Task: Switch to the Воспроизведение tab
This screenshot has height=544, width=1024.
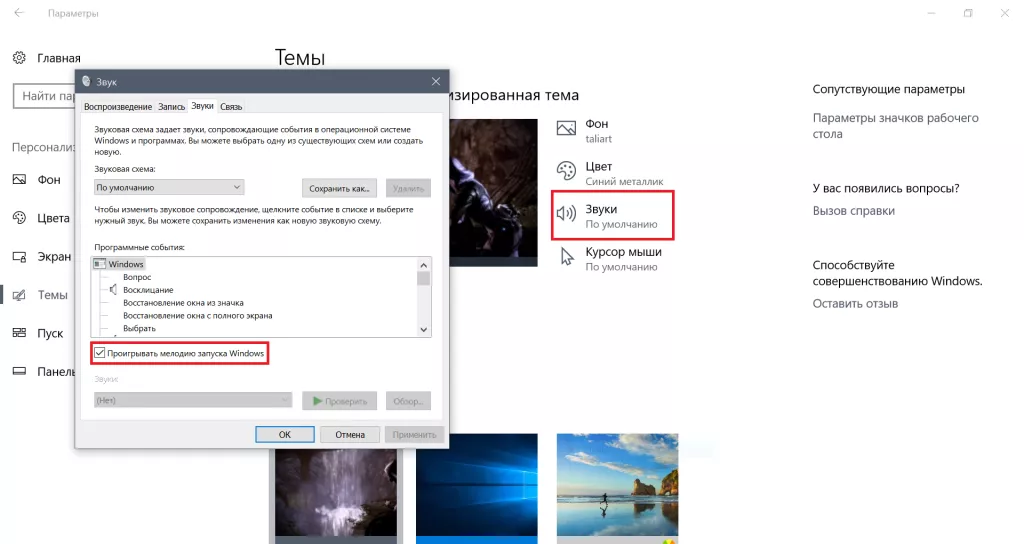Action: pos(118,106)
